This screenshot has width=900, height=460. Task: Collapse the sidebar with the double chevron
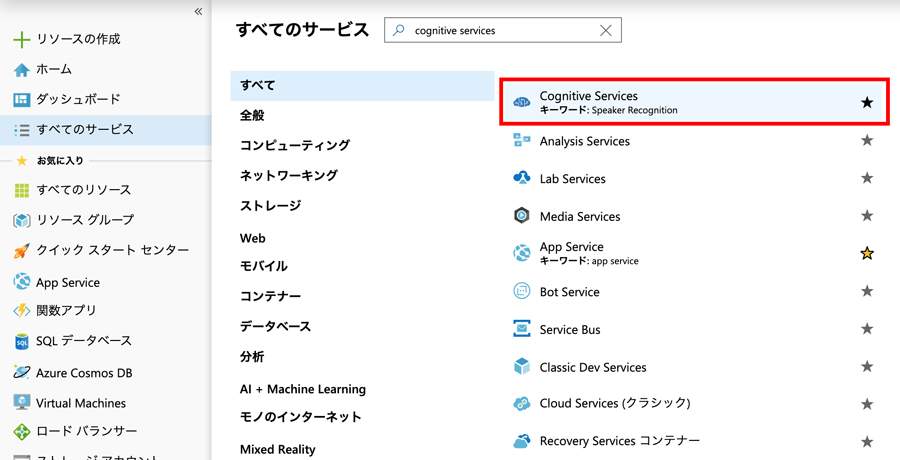(198, 11)
